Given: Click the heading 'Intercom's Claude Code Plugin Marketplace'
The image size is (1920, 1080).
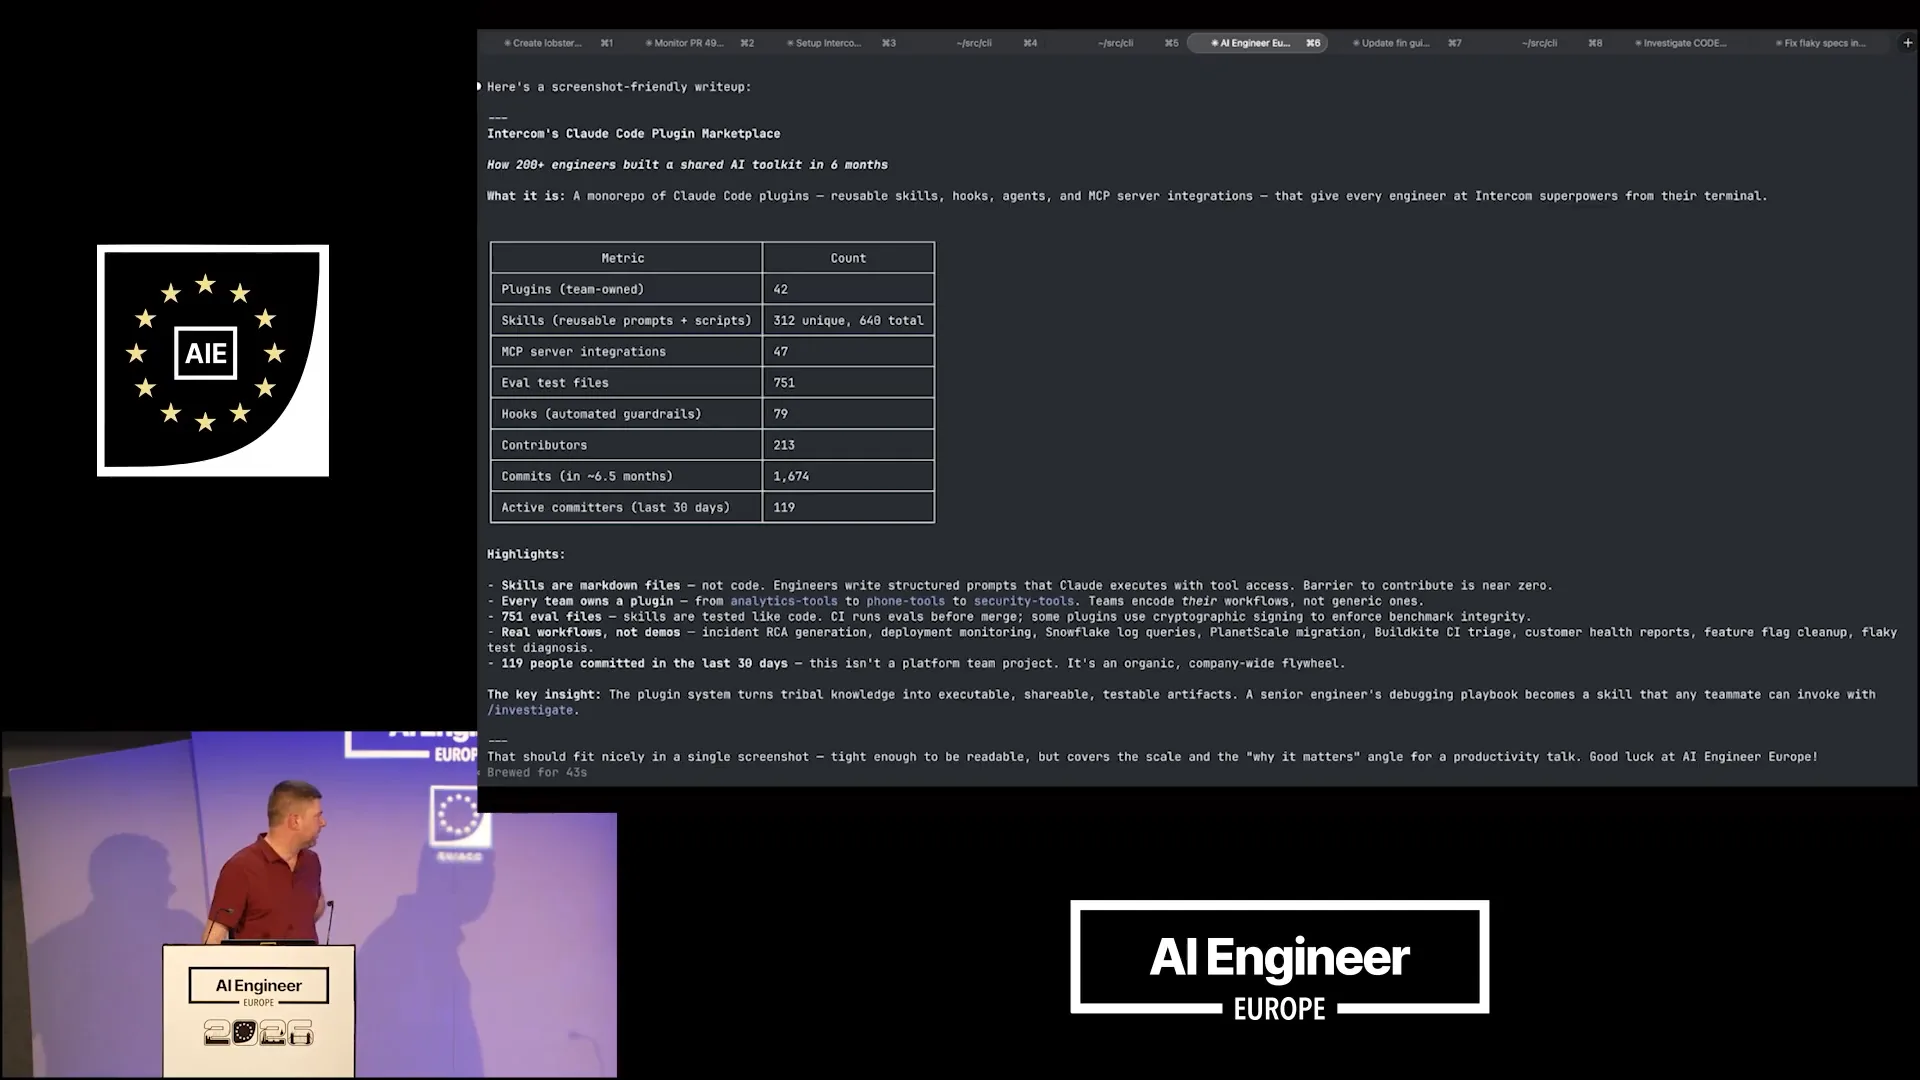Looking at the screenshot, I should [634, 133].
